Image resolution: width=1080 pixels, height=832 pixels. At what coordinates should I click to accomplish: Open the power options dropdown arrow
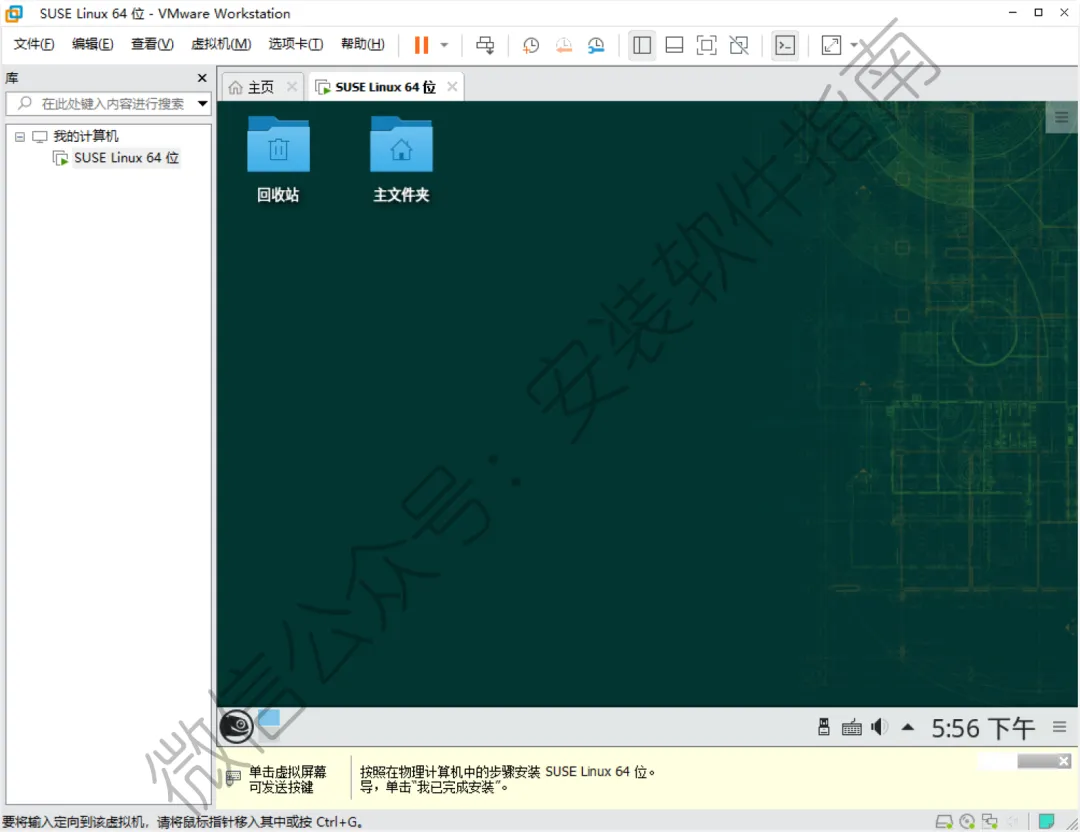(444, 45)
